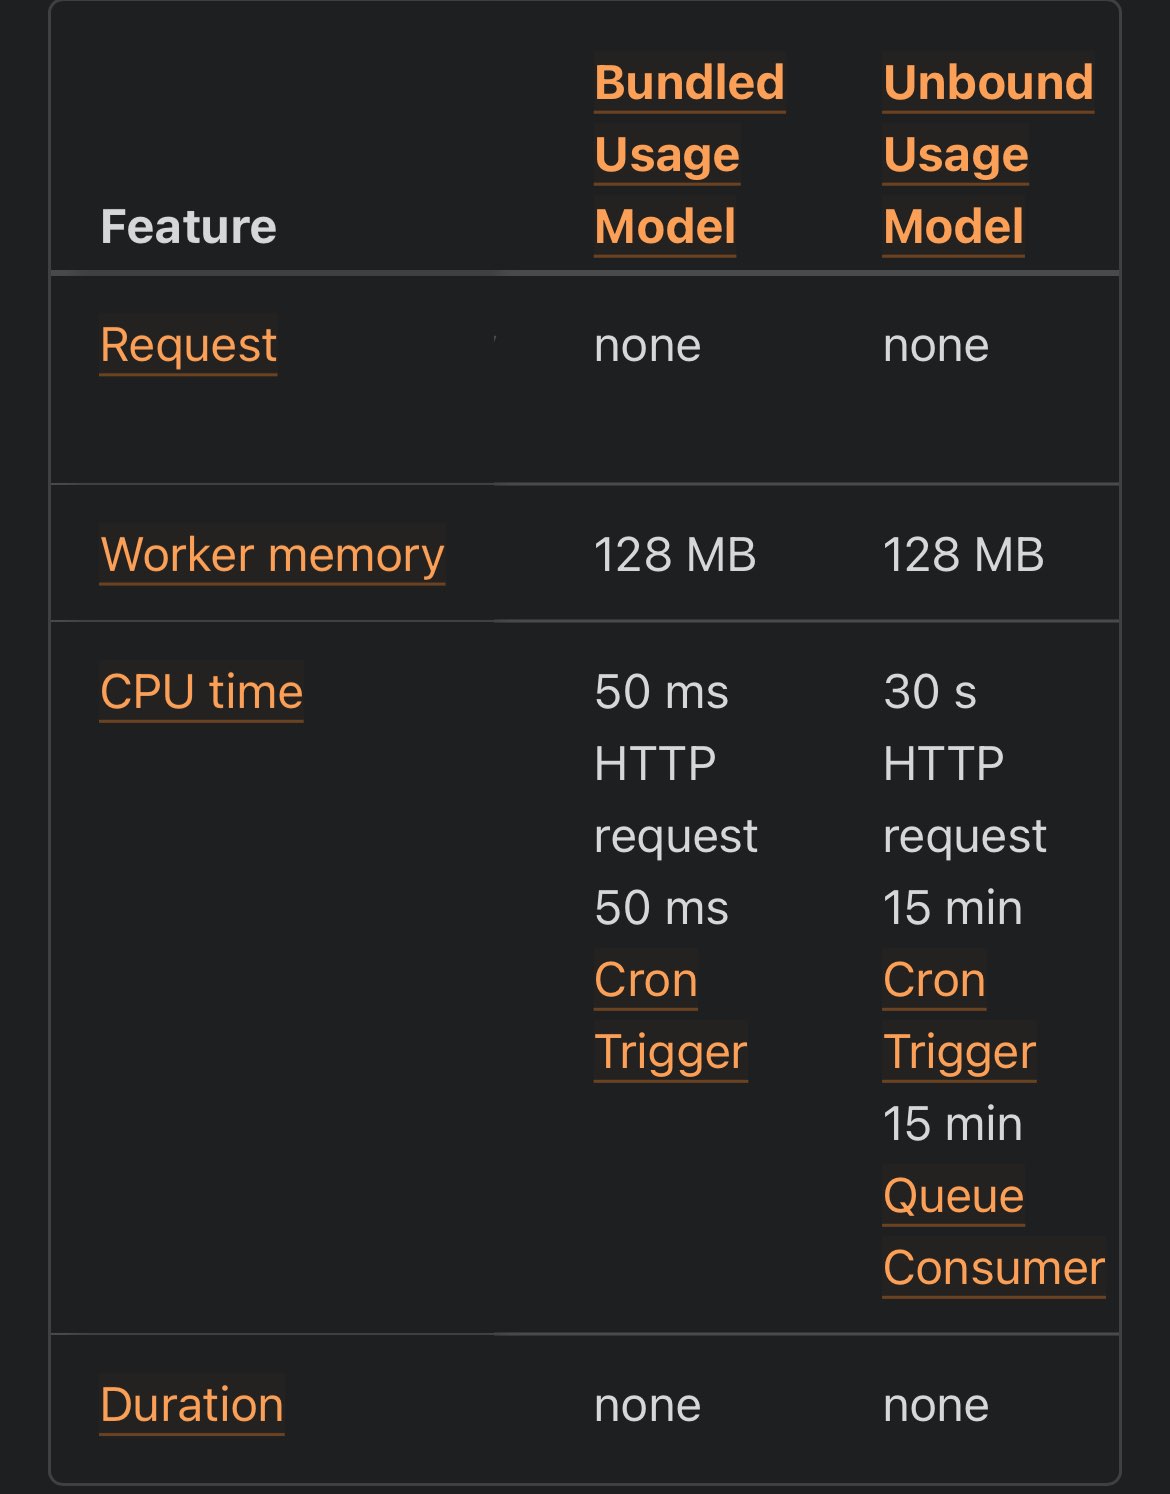Select Unbound "none" value in Request row
The width and height of the screenshot is (1170, 1494).
(x=936, y=346)
